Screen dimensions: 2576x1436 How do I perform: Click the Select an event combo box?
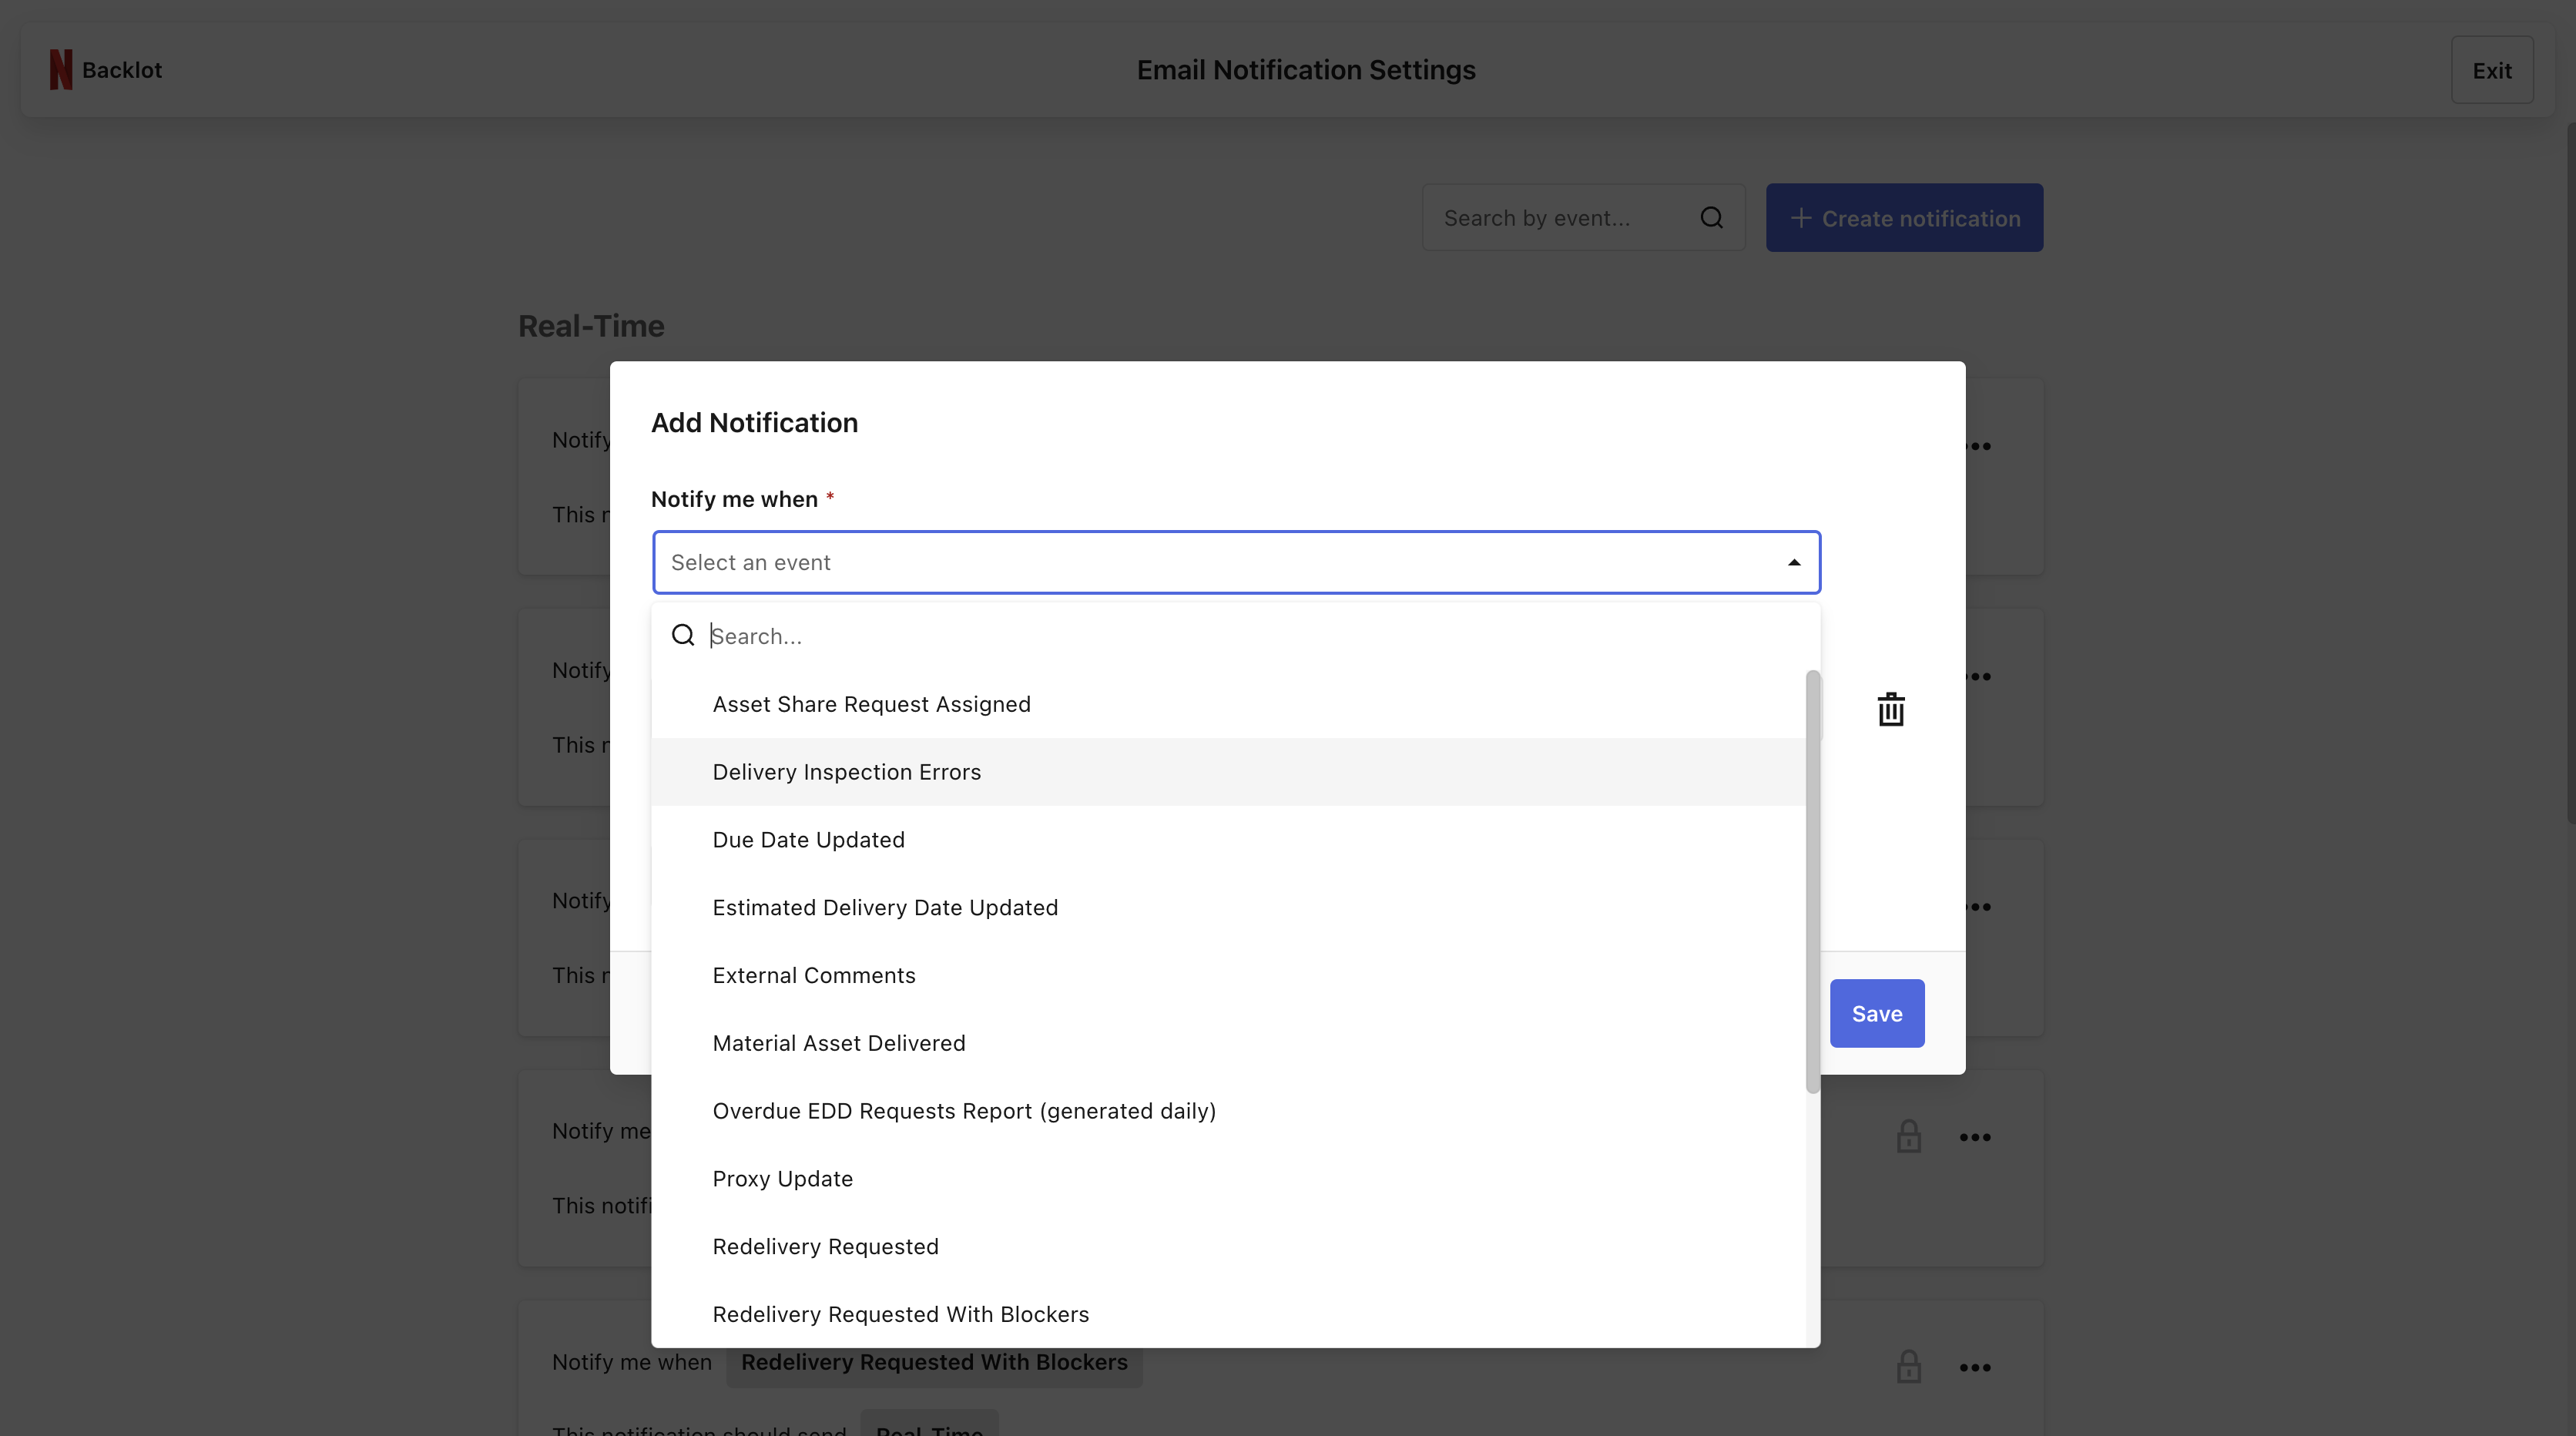pyautogui.click(x=1236, y=562)
